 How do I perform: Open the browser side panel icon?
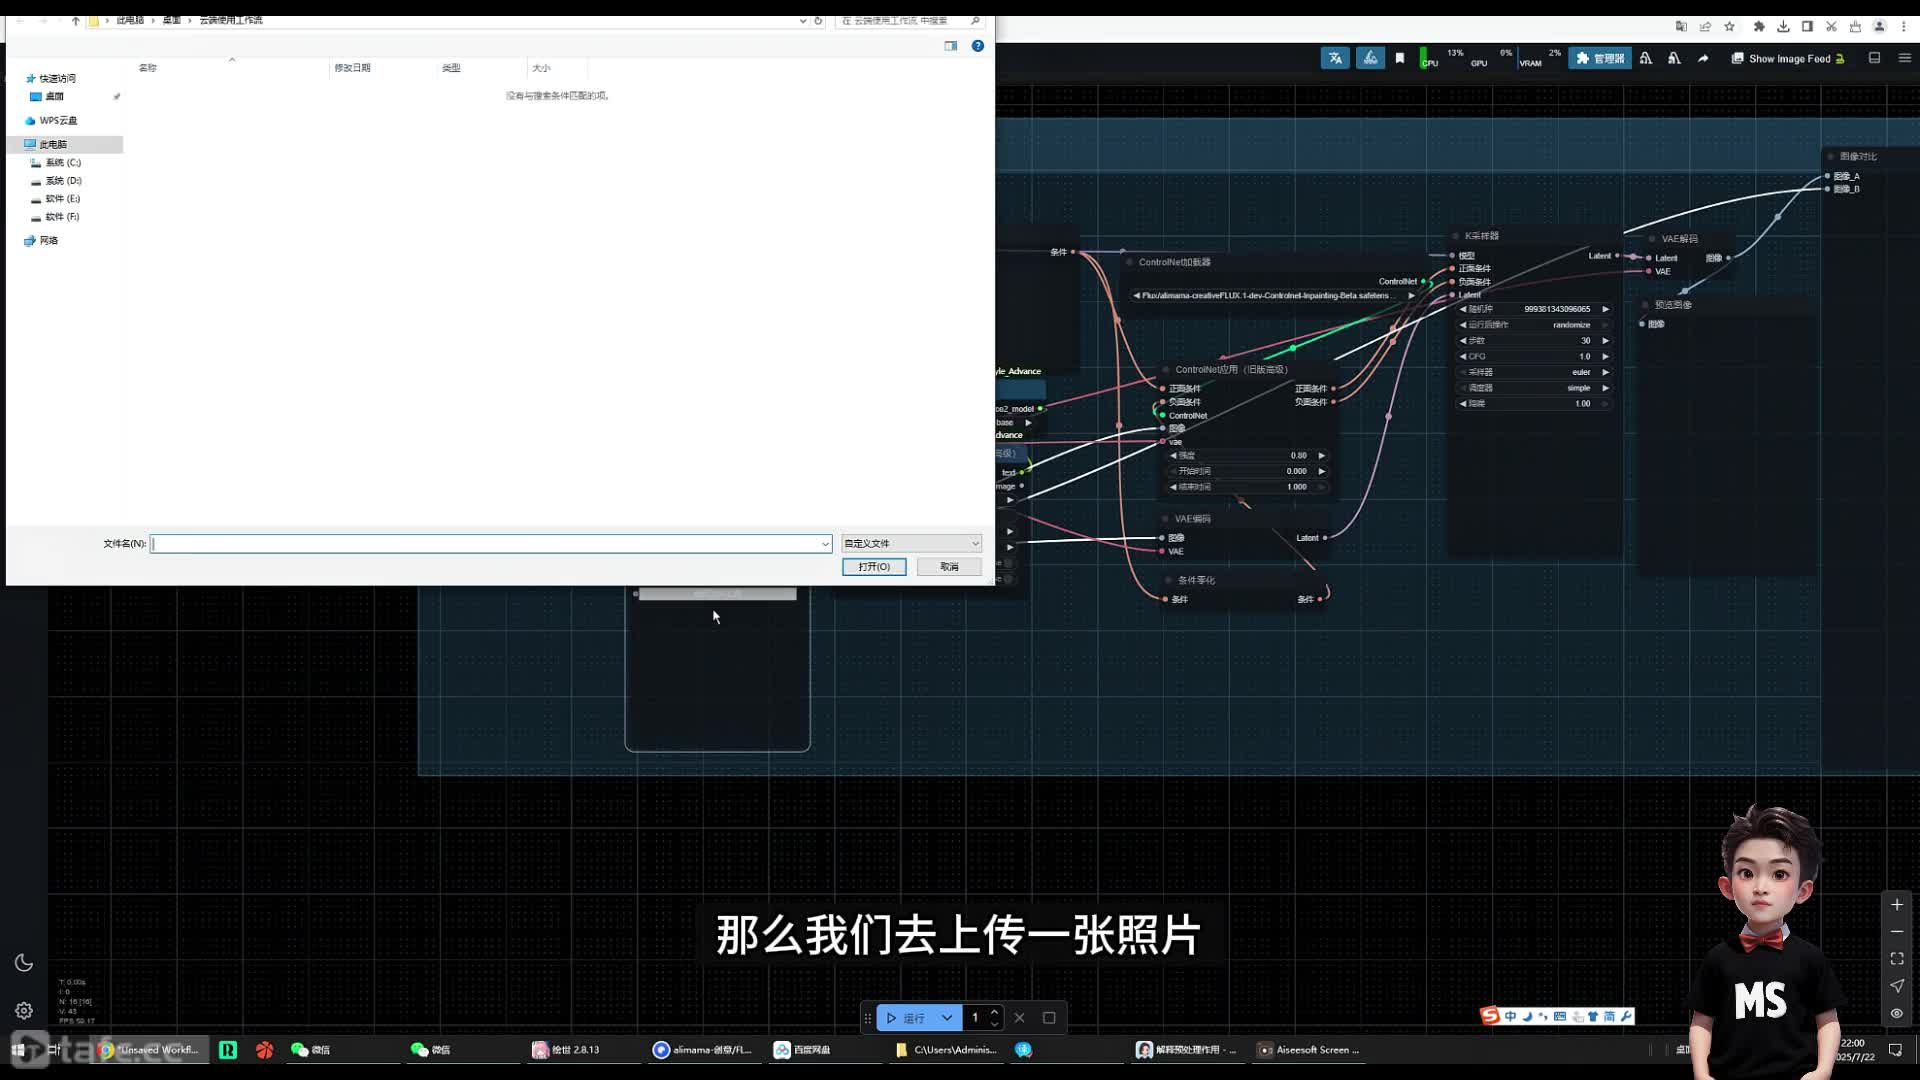click(1807, 27)
